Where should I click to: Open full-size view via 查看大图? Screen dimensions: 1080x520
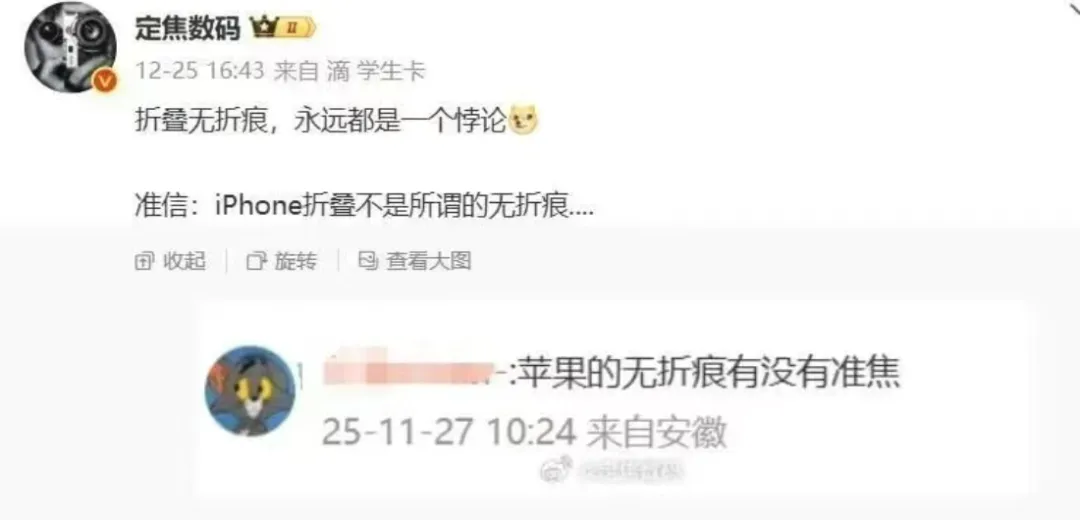[415, 261]
